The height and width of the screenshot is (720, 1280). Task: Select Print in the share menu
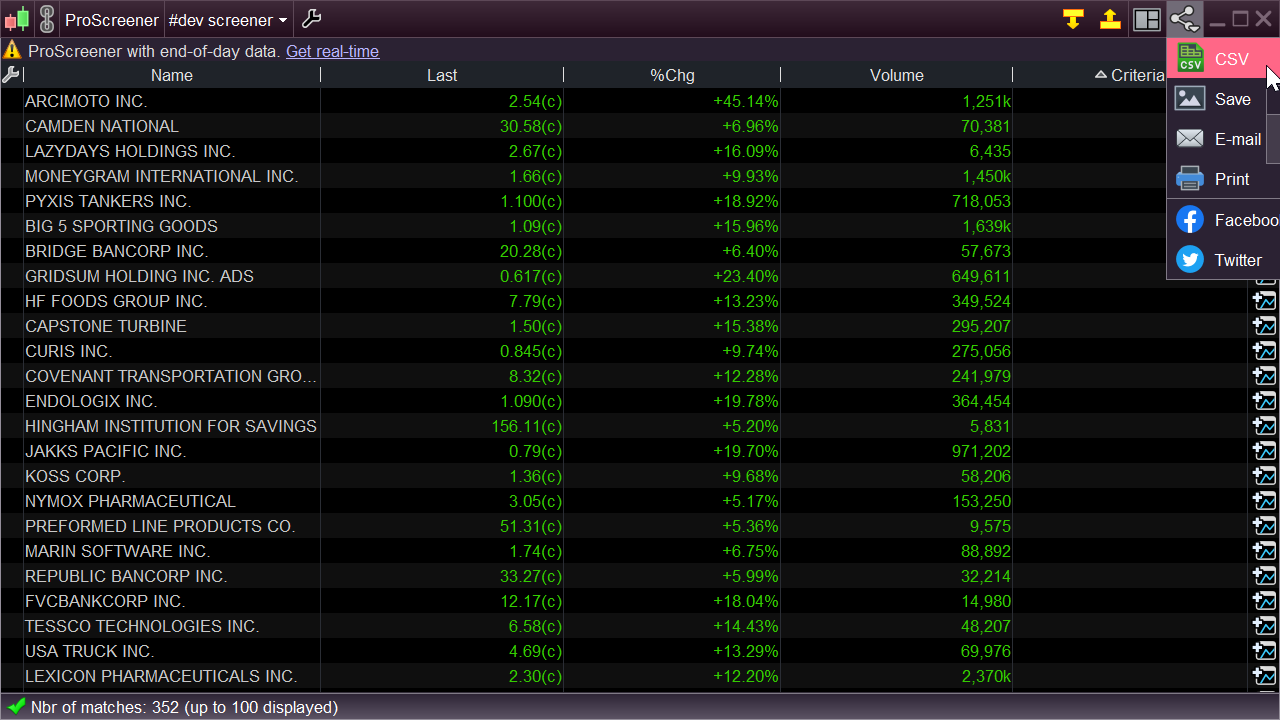(x=1223, y=179)
